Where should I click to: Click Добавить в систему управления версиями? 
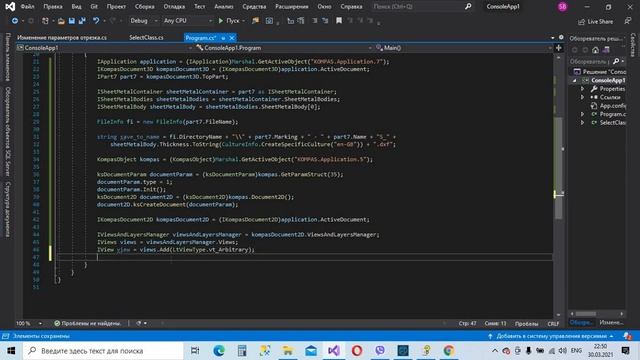click(551, 336)
